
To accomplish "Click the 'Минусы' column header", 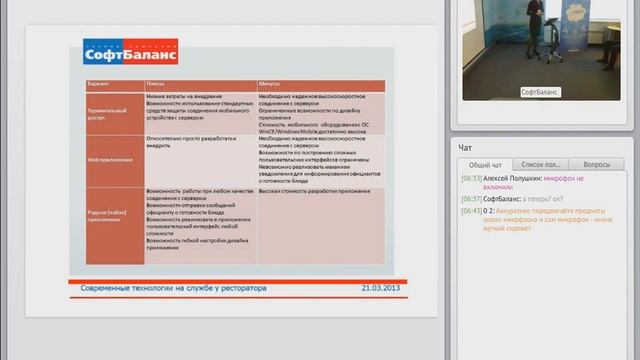I will click(x=321, y=85).
